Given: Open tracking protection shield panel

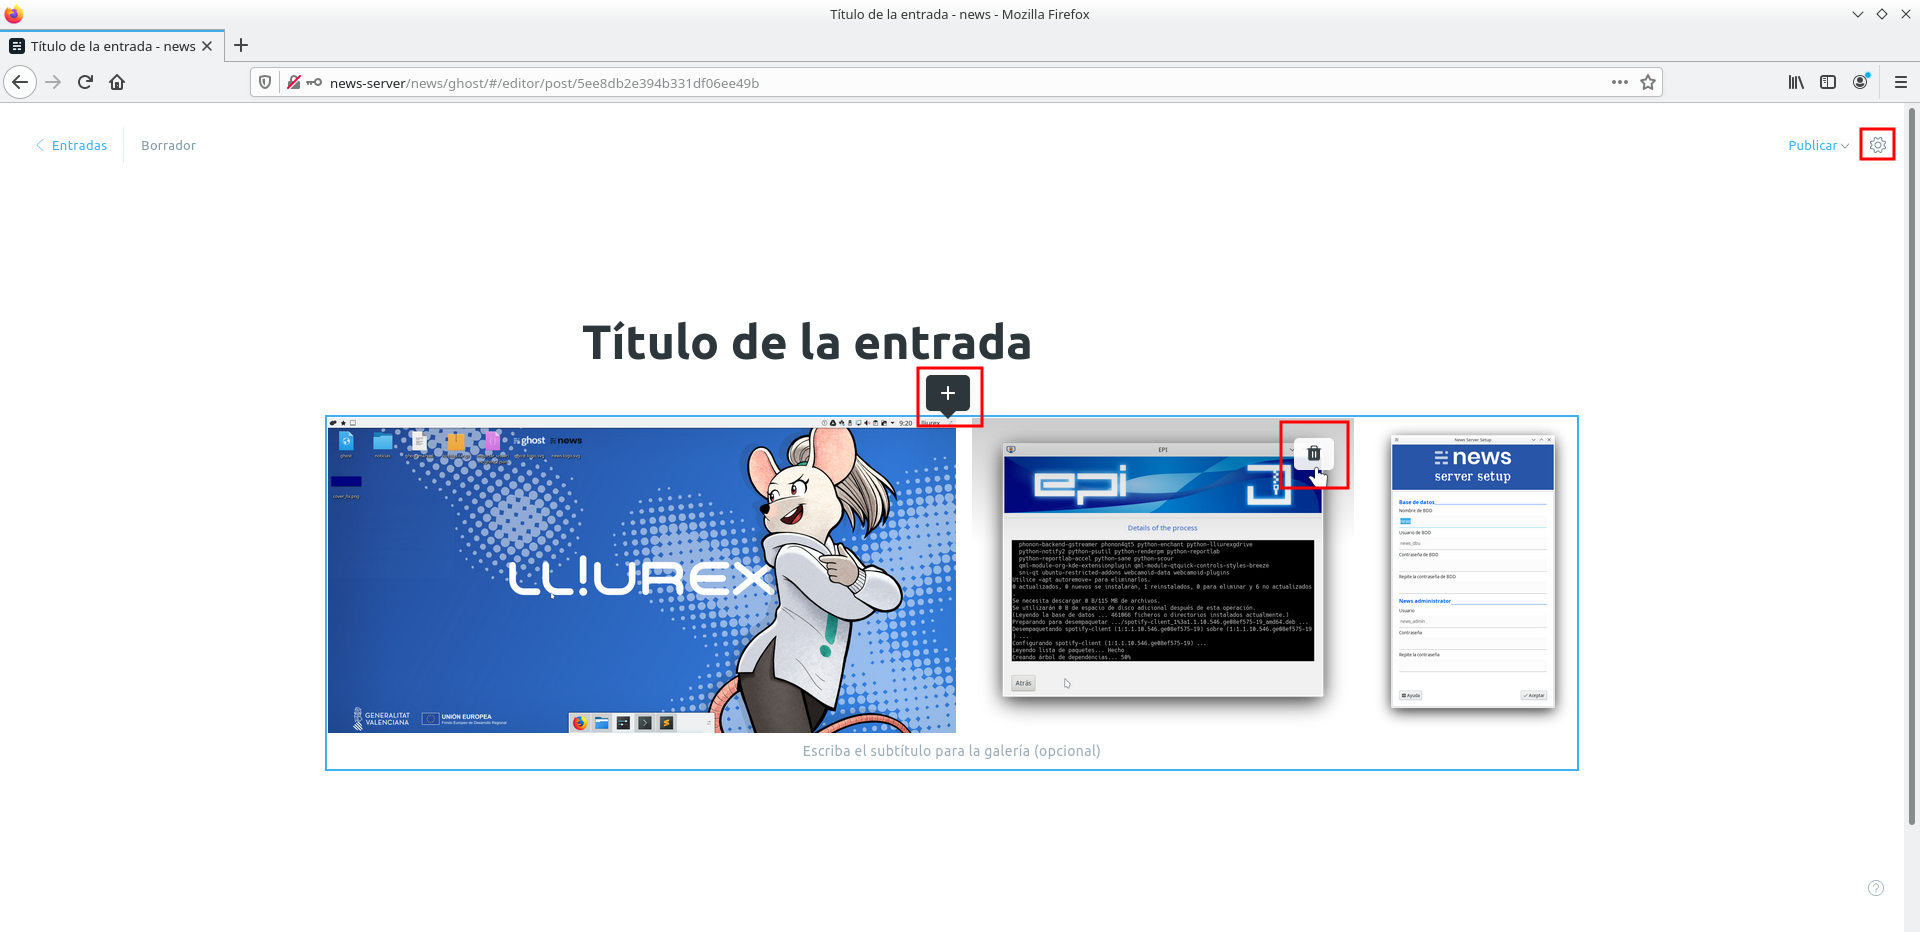Looking at the screenshot, I should tap(265, 82).
